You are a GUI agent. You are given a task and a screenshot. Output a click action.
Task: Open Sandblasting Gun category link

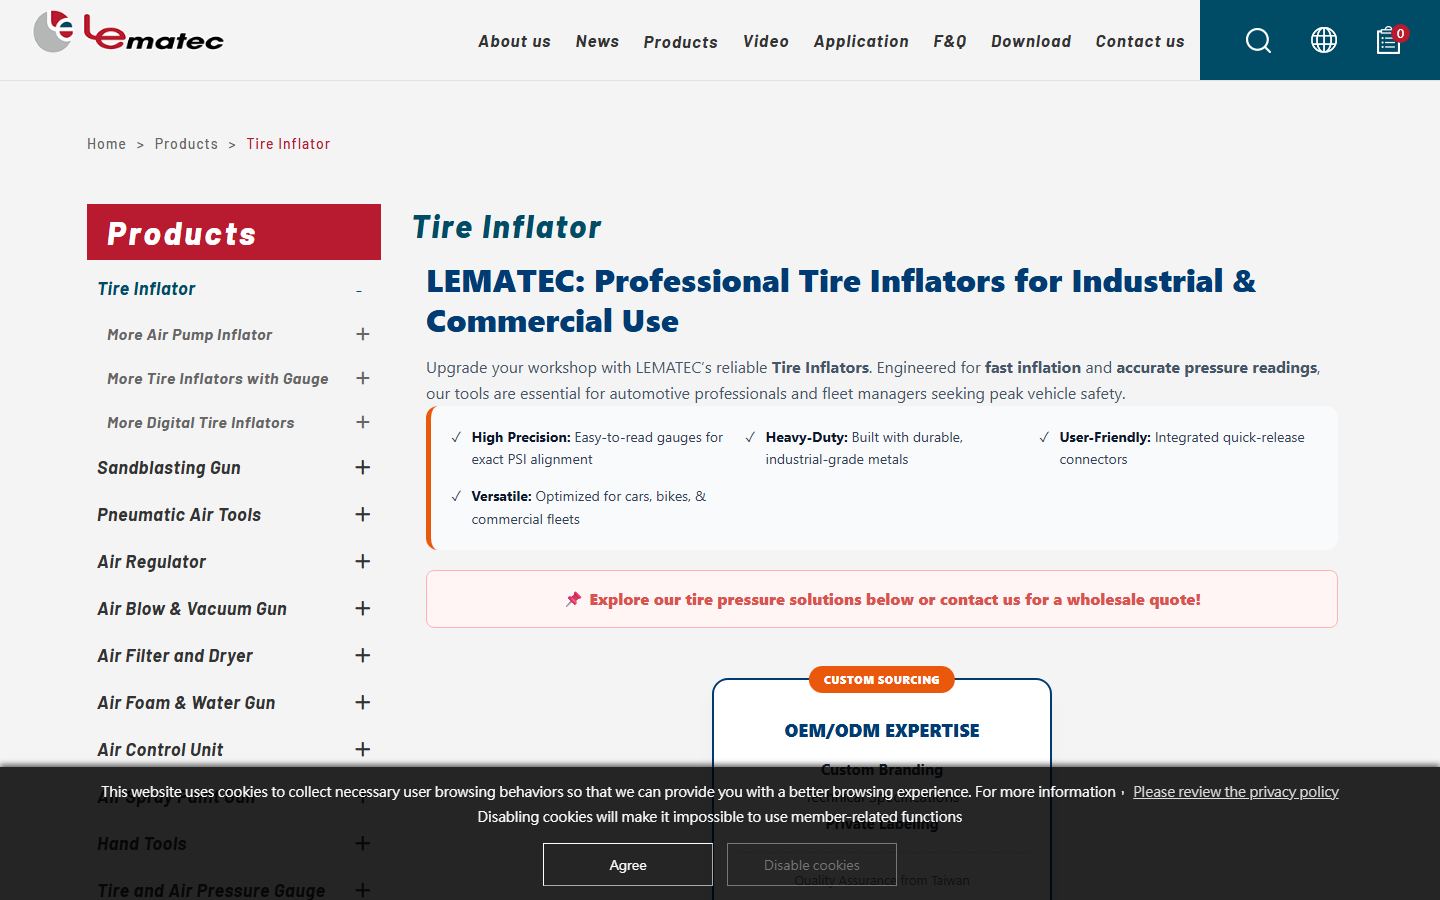(168, 468)
